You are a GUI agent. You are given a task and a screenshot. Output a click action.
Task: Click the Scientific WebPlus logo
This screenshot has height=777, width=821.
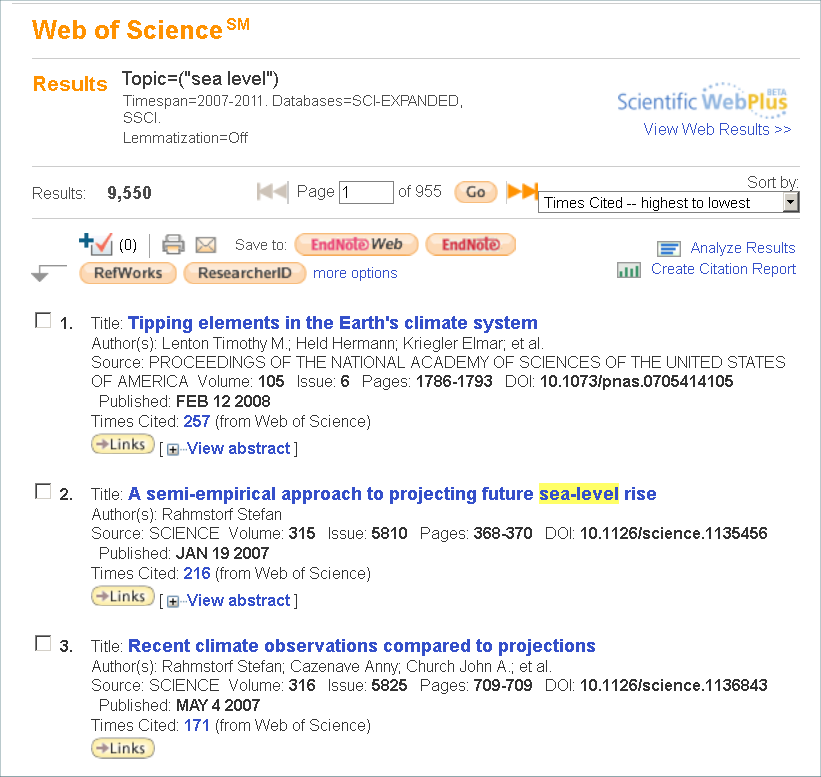[x=702, y=100]
